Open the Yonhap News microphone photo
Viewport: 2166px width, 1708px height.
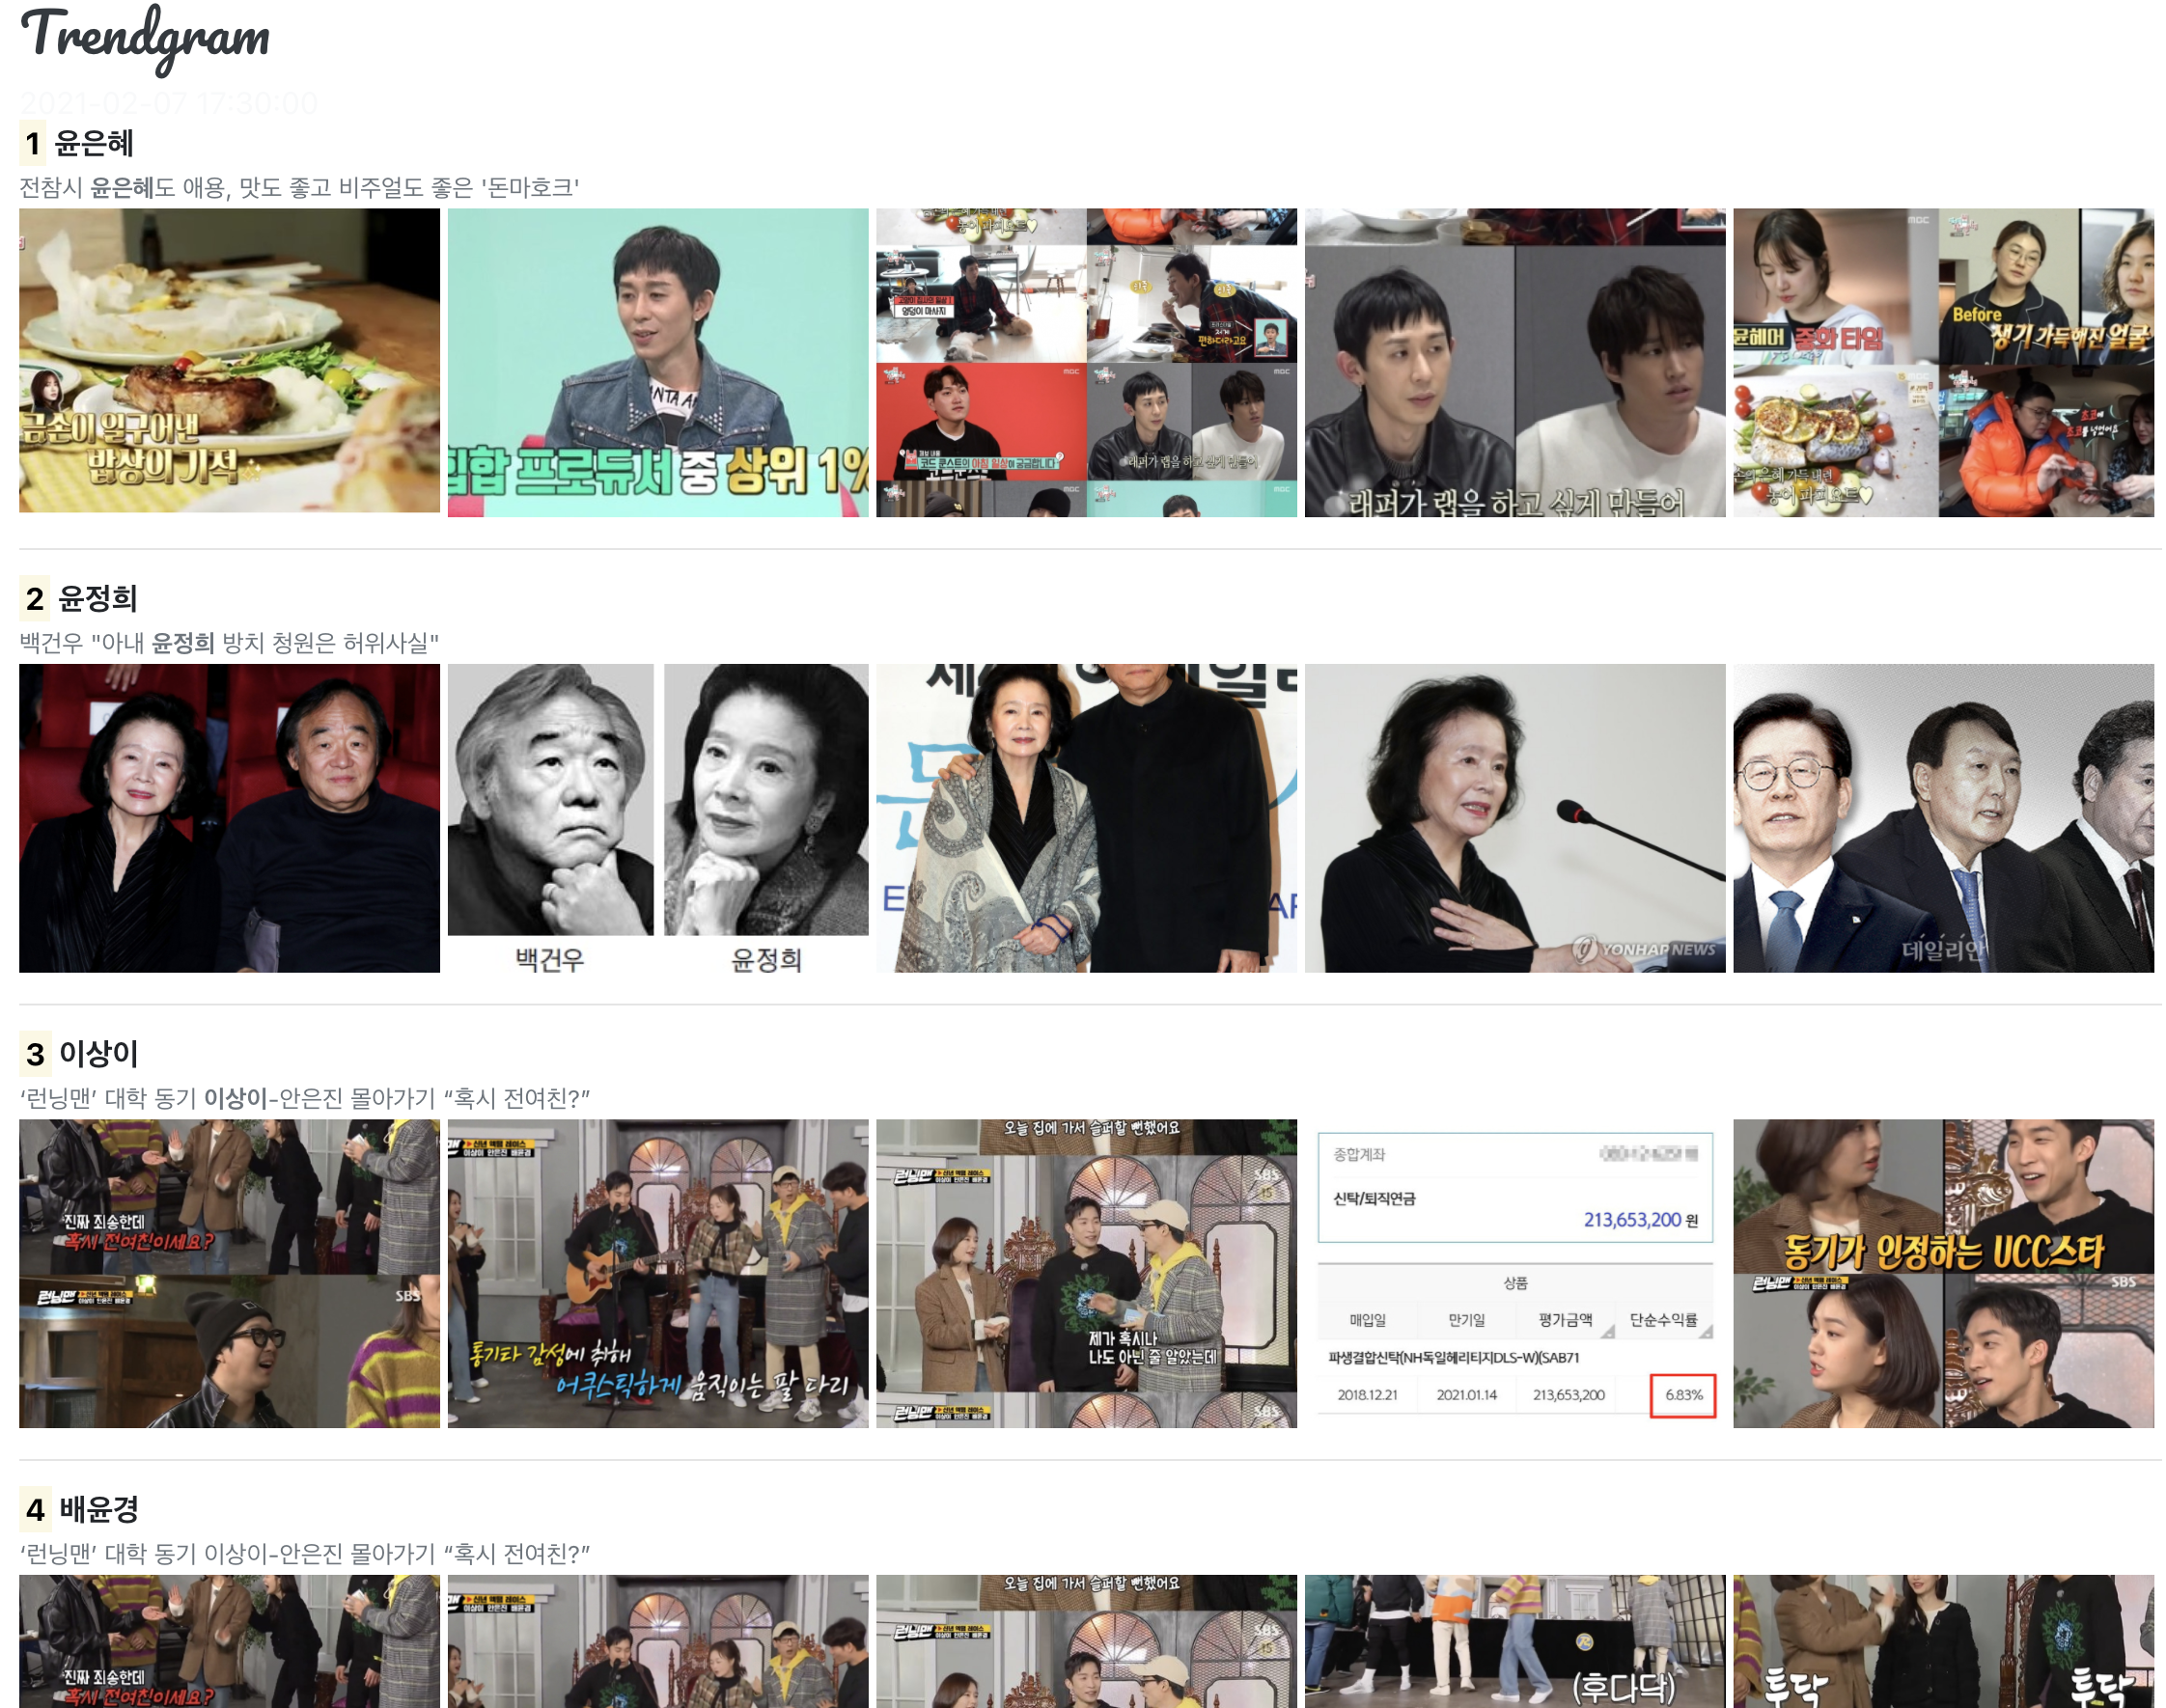(x=1514, y=817)
